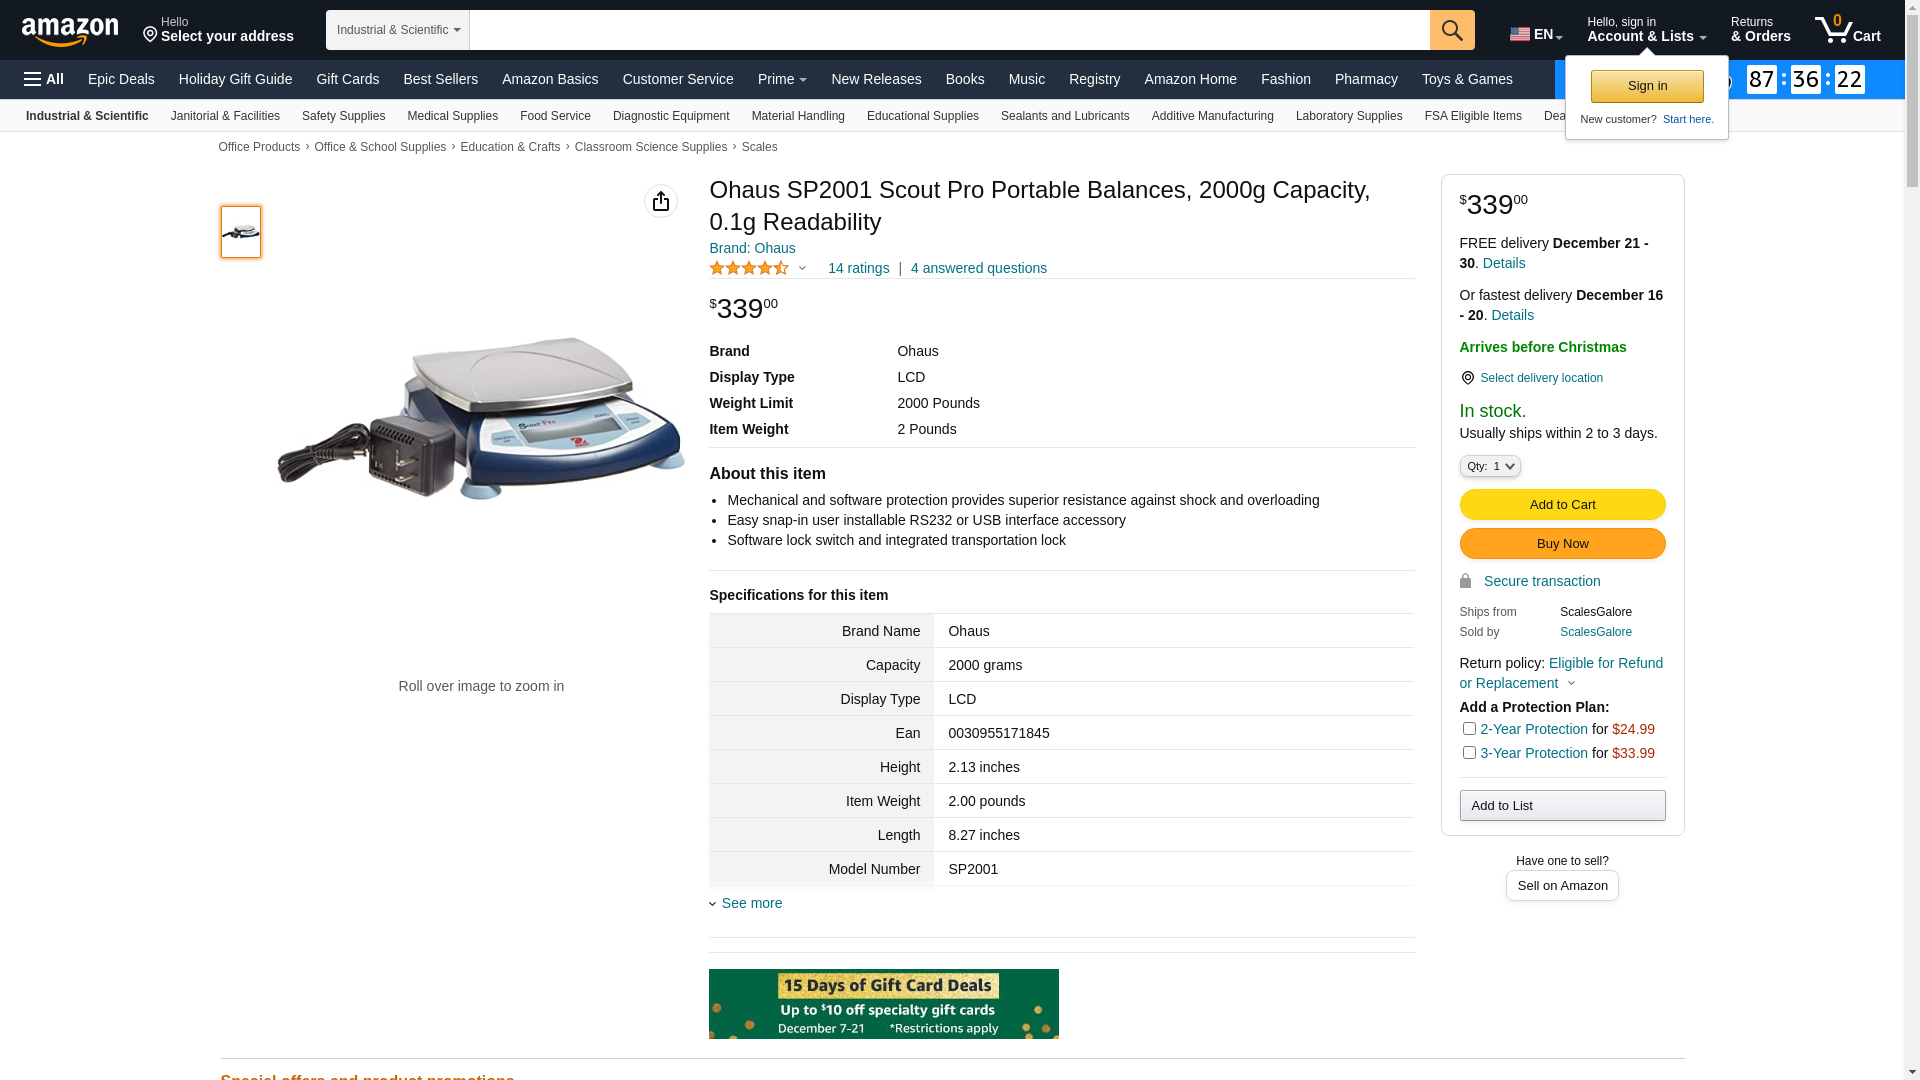Open the Qty quantity dropdown

(1489, 466)
